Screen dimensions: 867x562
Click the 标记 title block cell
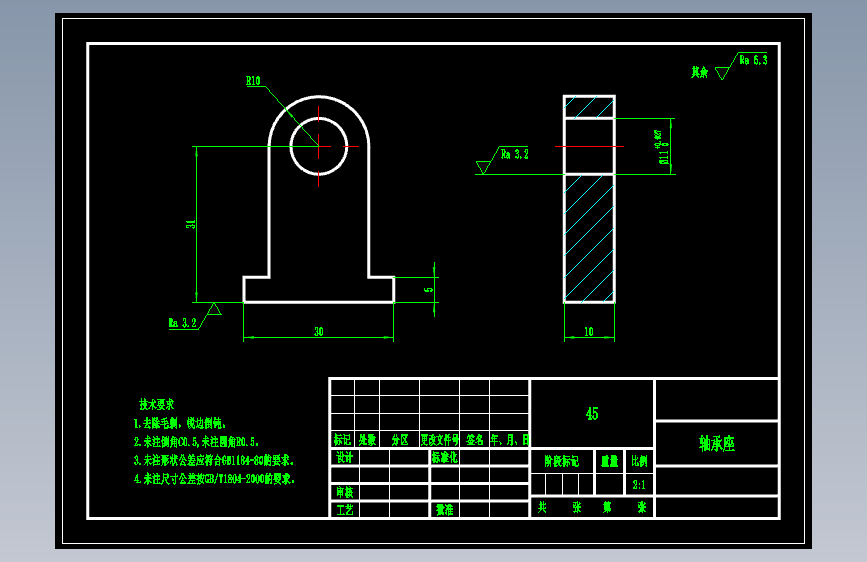click(342, 440)
